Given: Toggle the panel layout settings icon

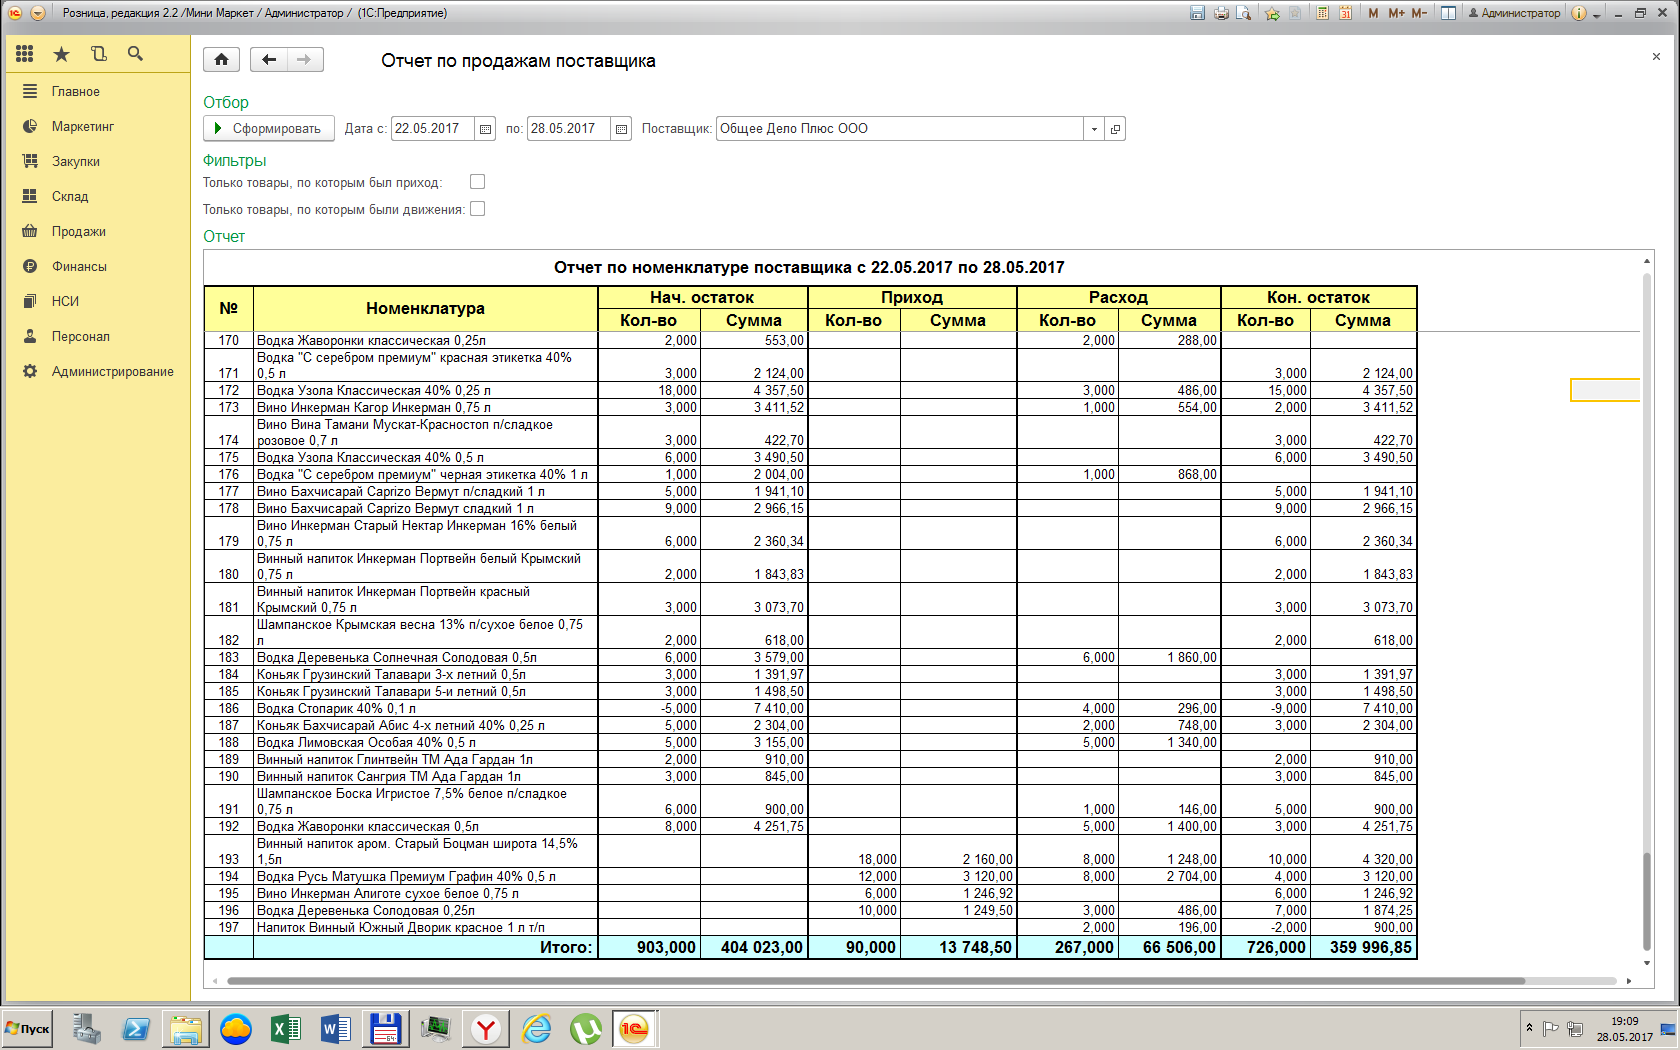Looking at the screenshot, I should tap(1448, 13).
